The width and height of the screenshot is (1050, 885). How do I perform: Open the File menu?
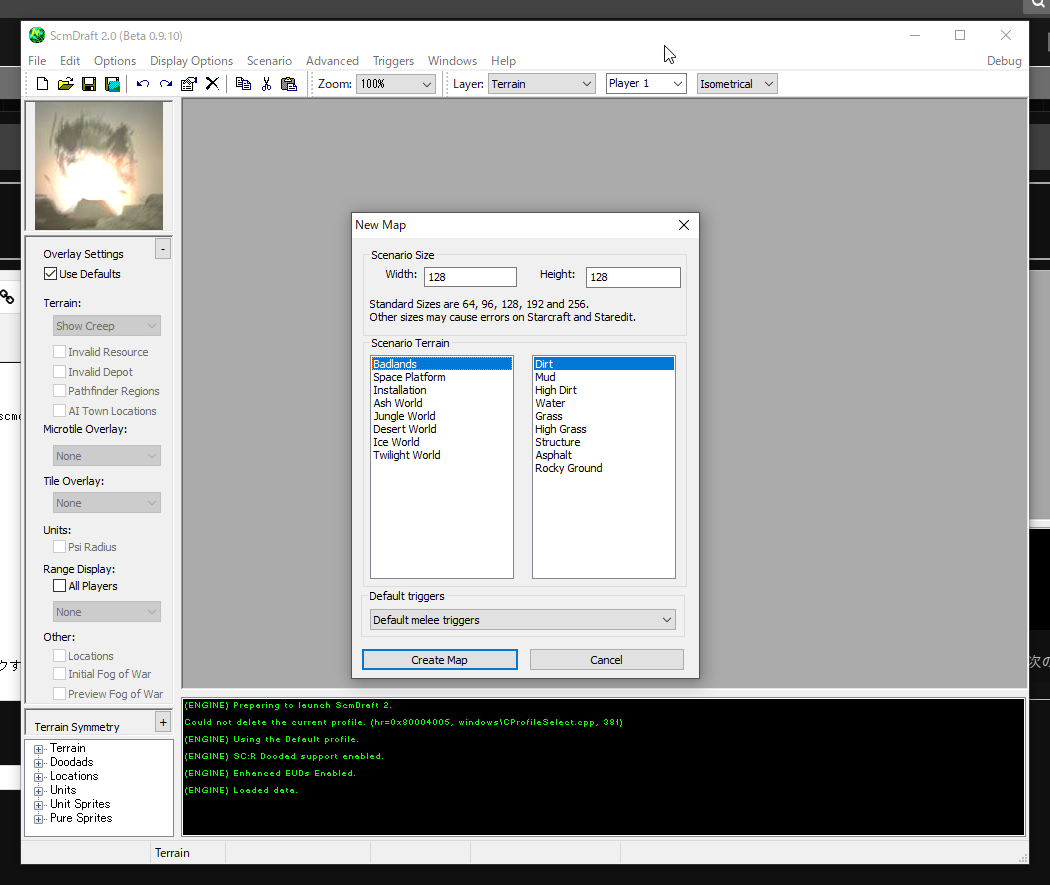click(37, 61)
